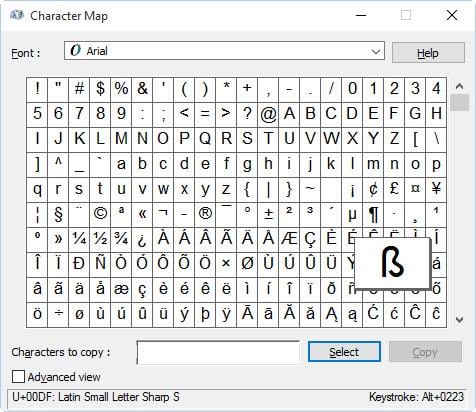Click the scrollbar up arrow
The width and height of the screenshot is (476, 412).
tap(459, 87)
